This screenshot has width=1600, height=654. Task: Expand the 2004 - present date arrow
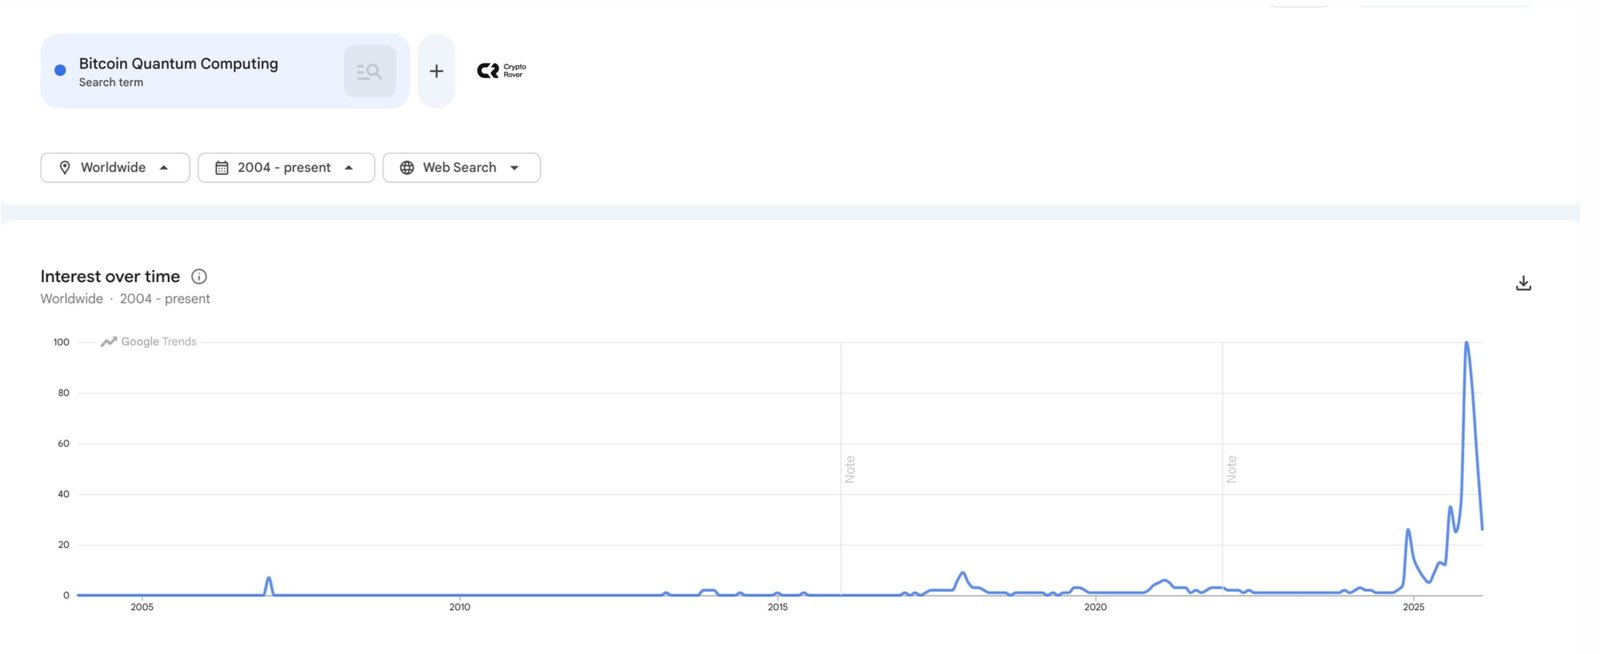[x=349, y=168]
